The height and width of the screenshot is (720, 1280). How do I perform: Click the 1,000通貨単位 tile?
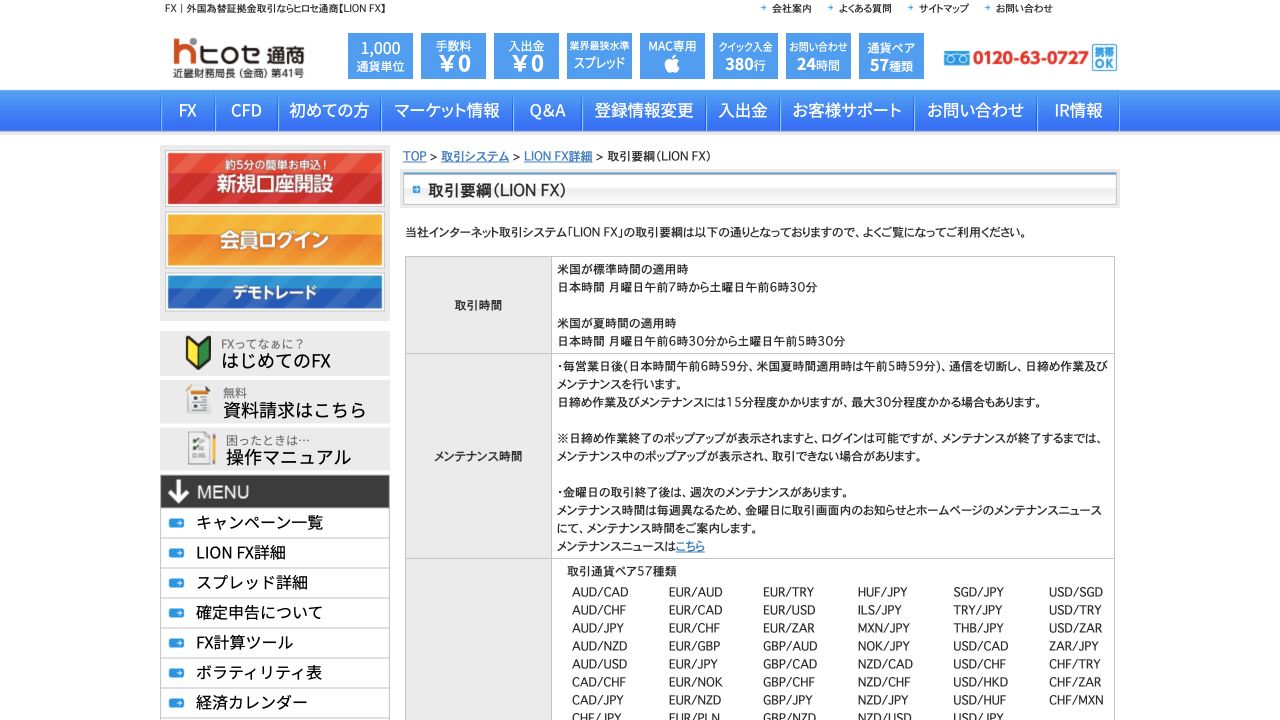[x=380, y=56]
